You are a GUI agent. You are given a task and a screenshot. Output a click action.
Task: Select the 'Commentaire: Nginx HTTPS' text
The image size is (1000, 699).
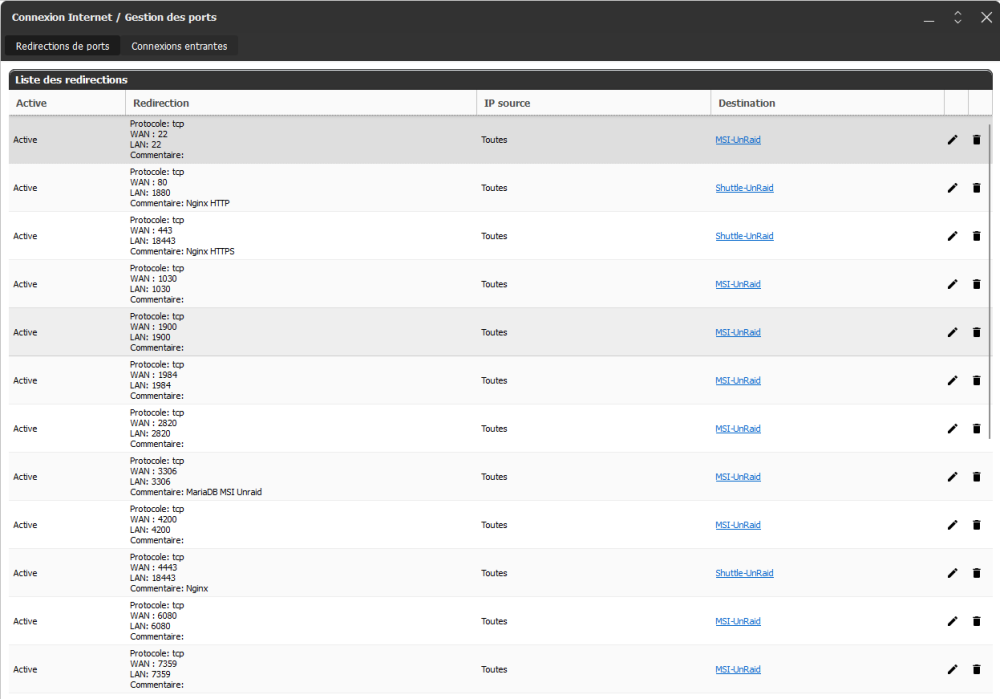click(x=182, y=251)
